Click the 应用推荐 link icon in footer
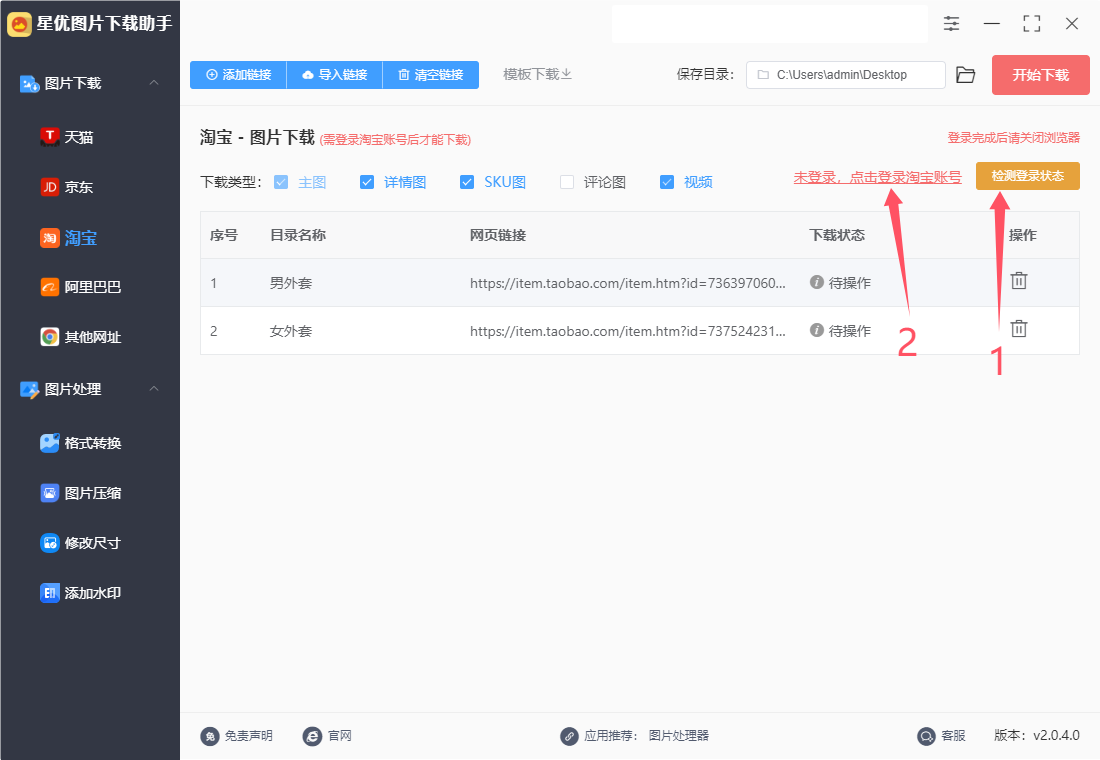 pos(569,736)
